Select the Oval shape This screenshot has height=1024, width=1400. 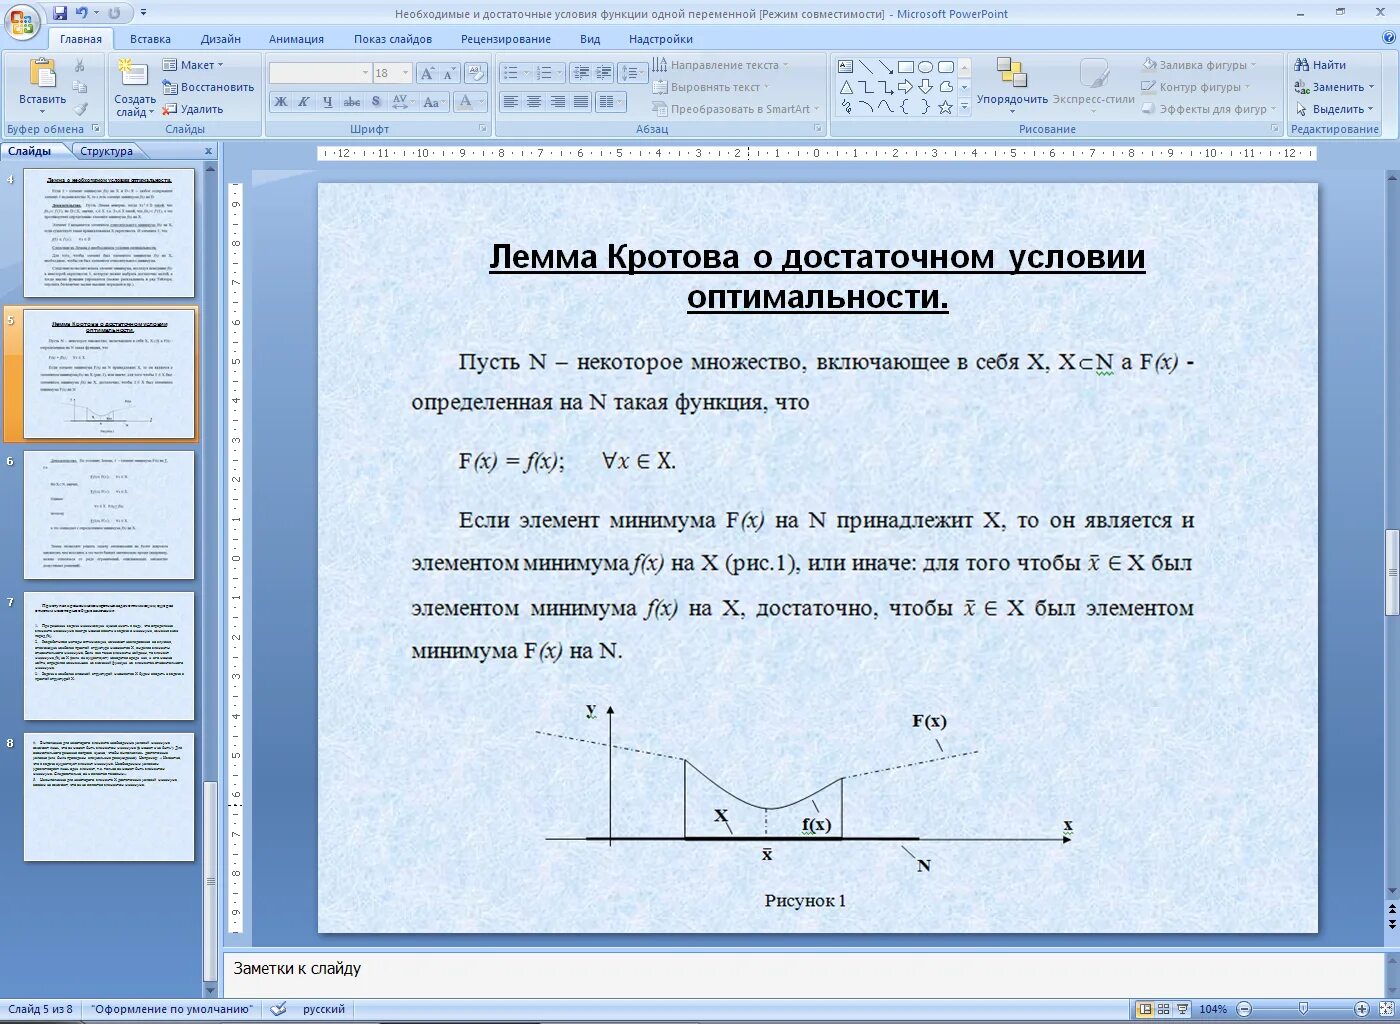pyautogui.click(x=925, y=67)
